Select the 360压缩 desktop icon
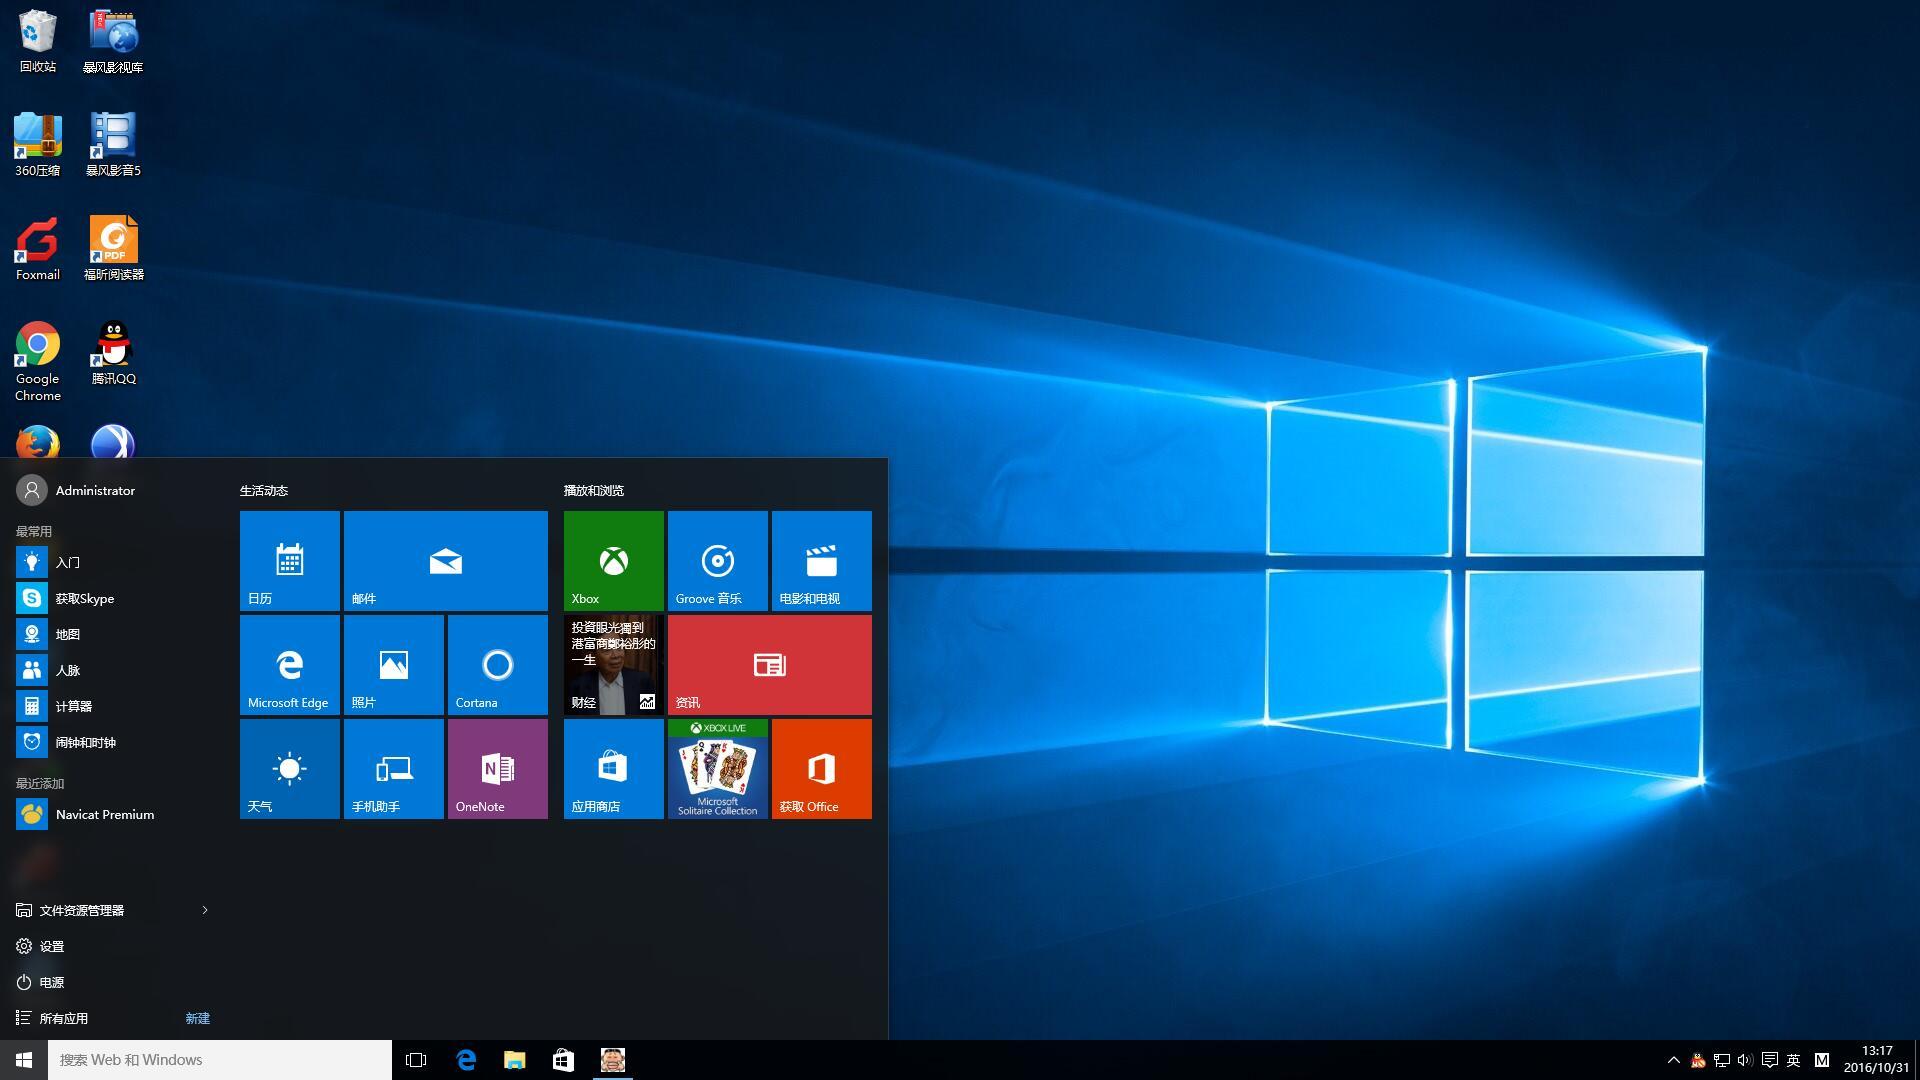 click(38, 145)
